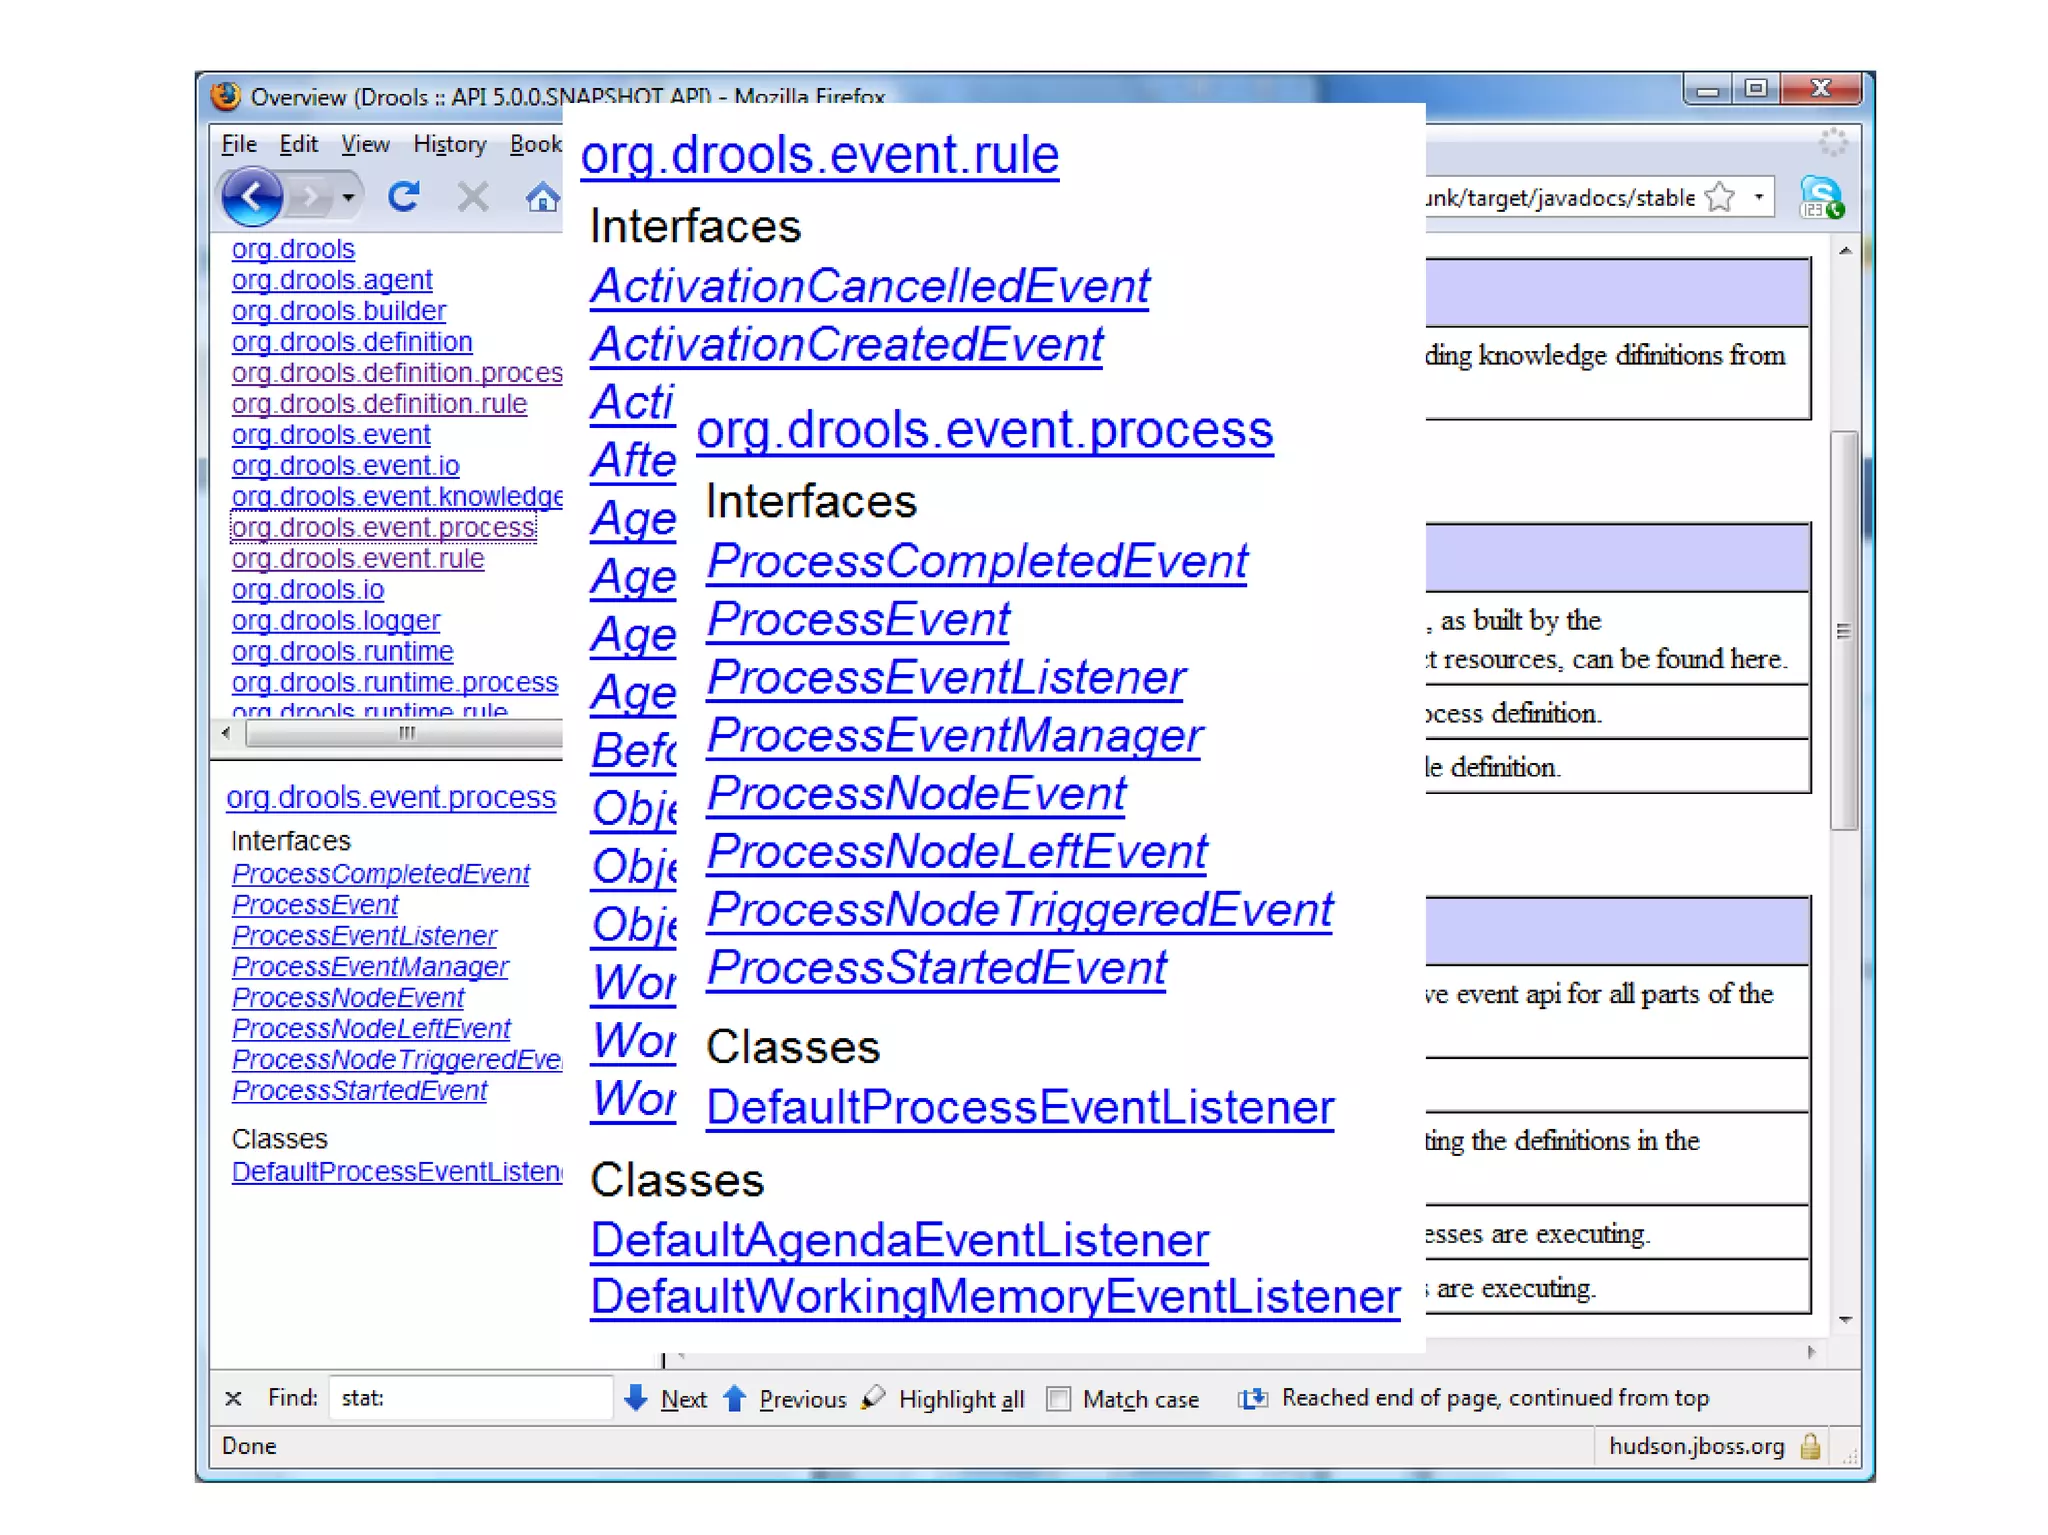Viewport: 2048px width, 1535px height.
Task: Open the History menu
Action: (449, 144)
